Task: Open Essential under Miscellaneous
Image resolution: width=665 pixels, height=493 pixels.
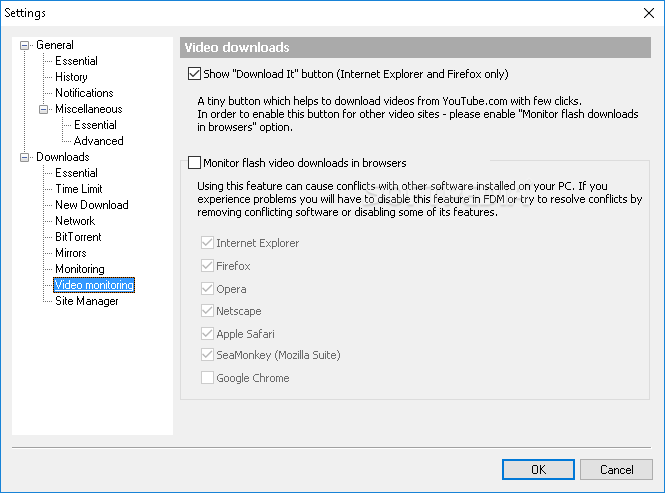Action: tap(95, 125)
